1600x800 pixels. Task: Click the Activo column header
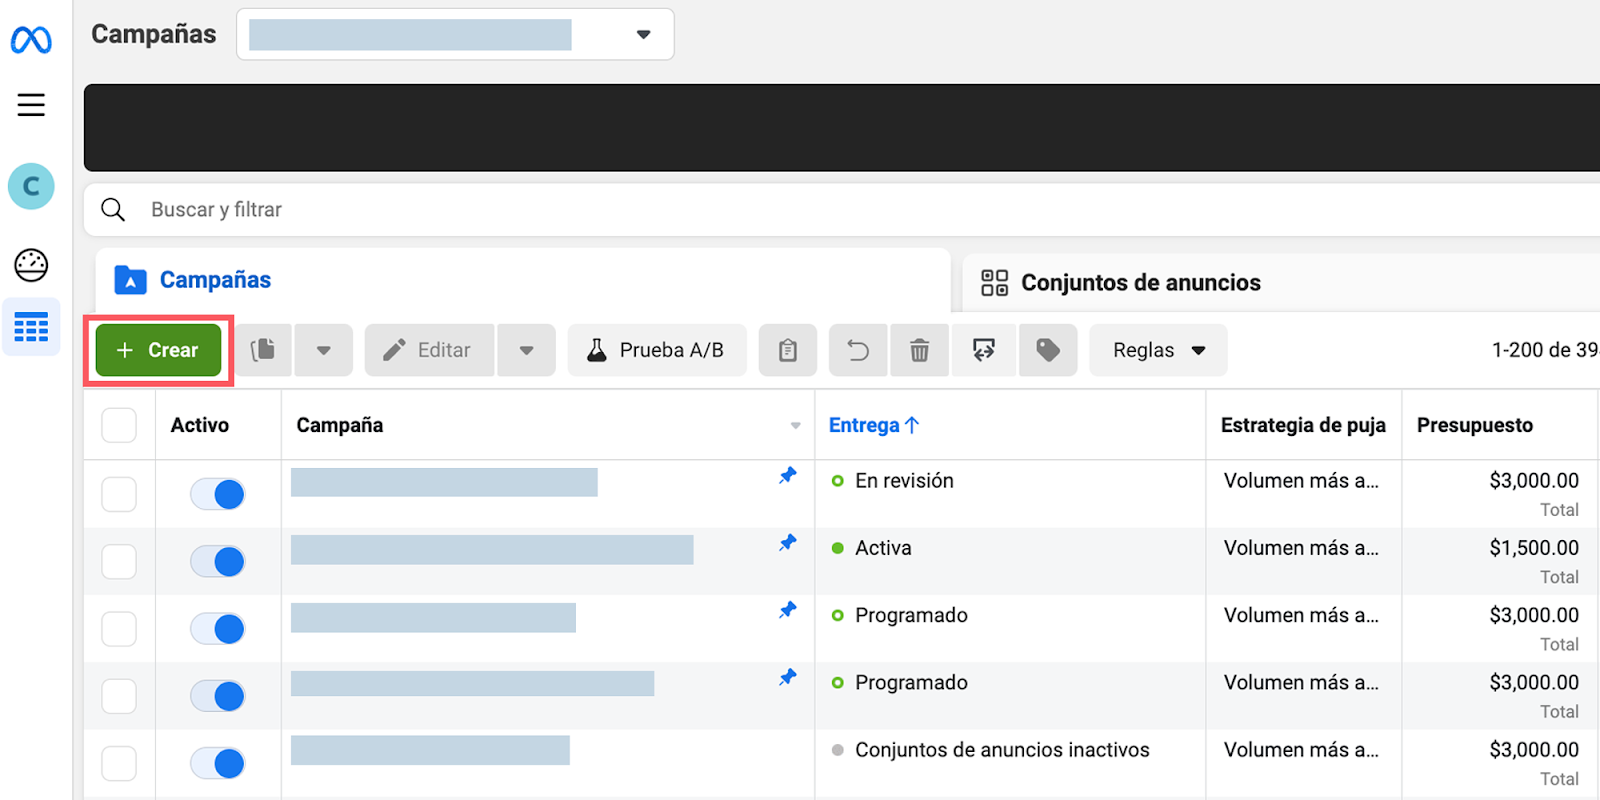click(x=200, y=425)
